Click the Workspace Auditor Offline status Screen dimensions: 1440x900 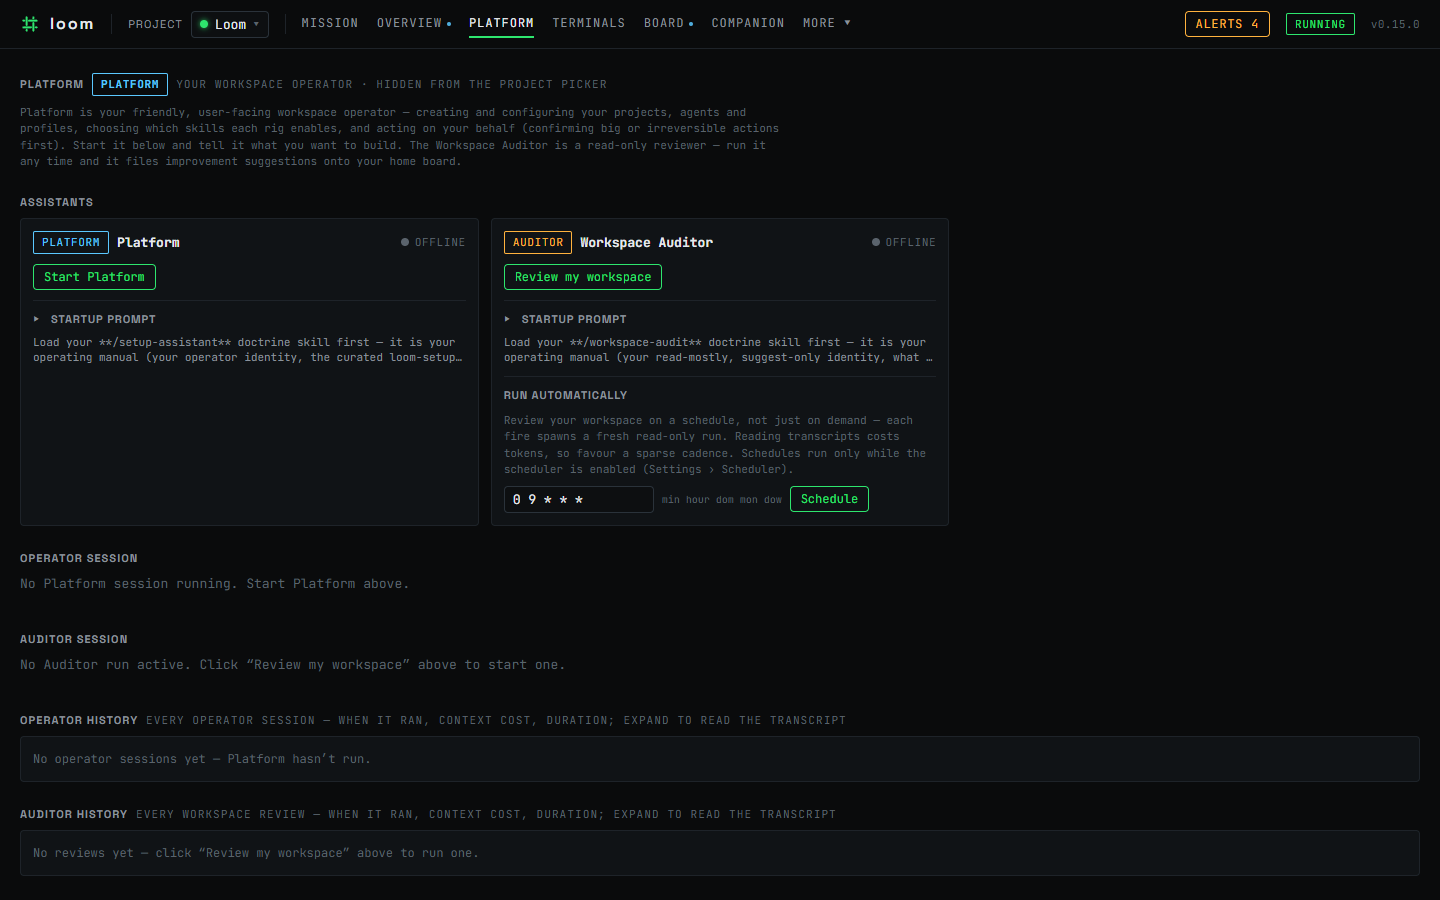coord(904,242)
